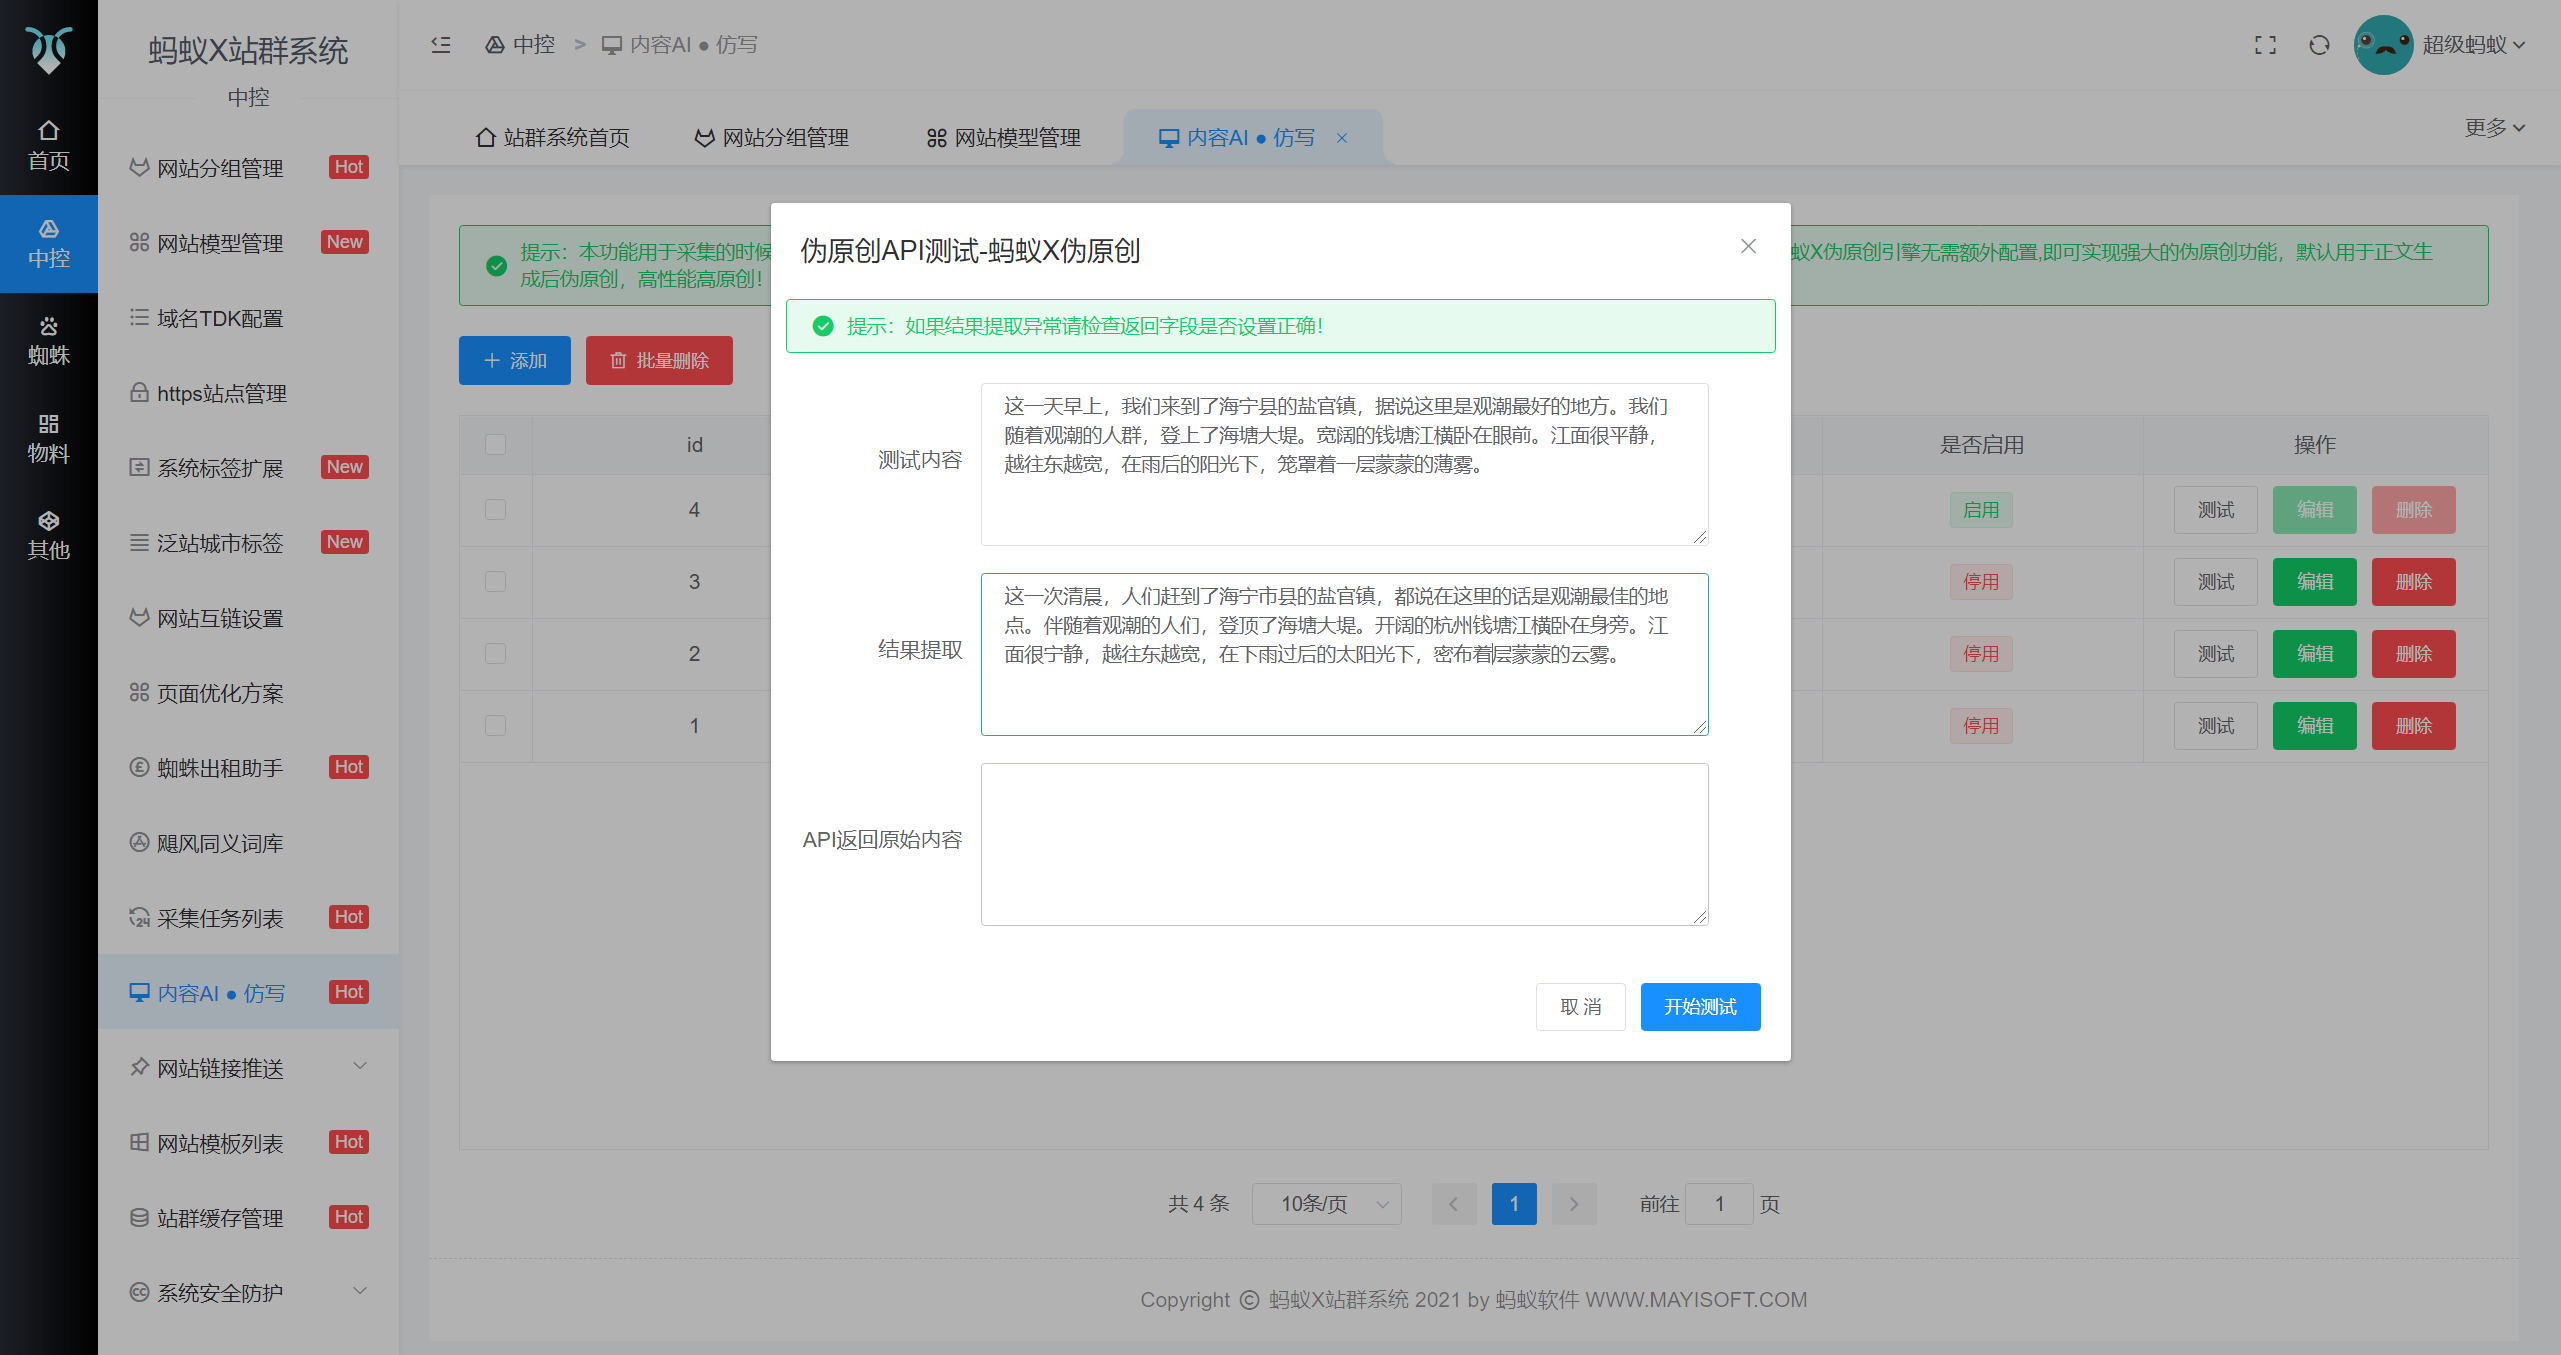Click the home icon in left rail
2561x1355 pixels.
(48, 131)
